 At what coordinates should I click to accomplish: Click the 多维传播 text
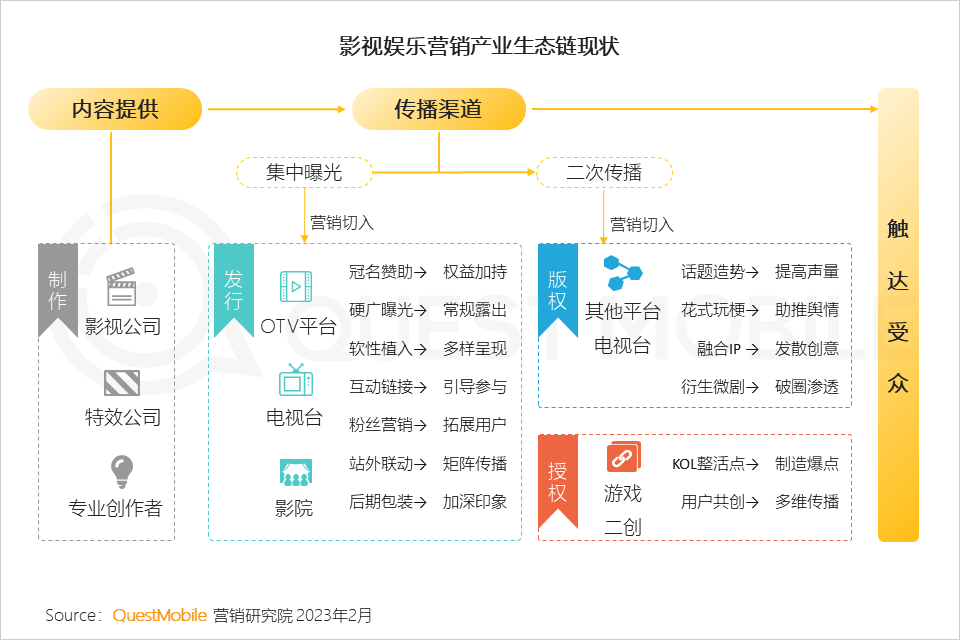(807, 502)
